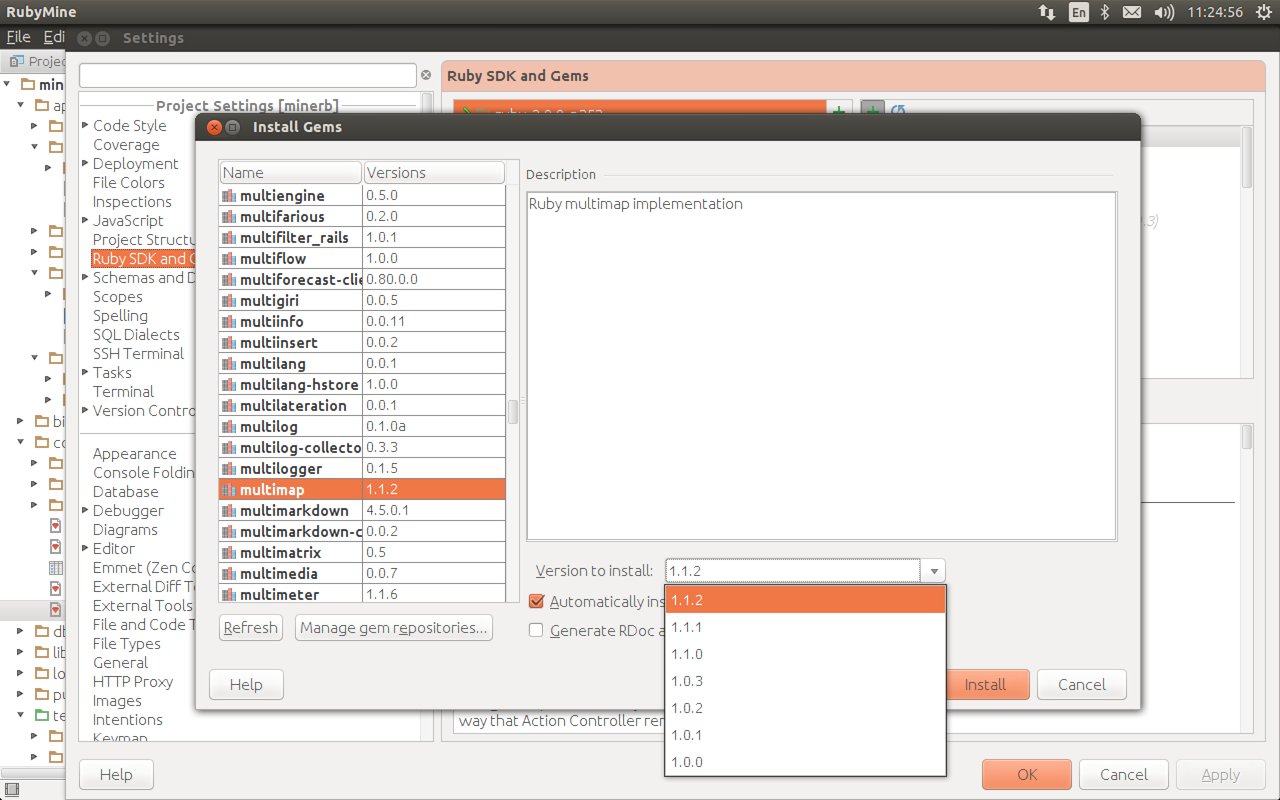1280x800 pixels.
Task: Select File Colors in Settings list
Action: click(128, 183)
